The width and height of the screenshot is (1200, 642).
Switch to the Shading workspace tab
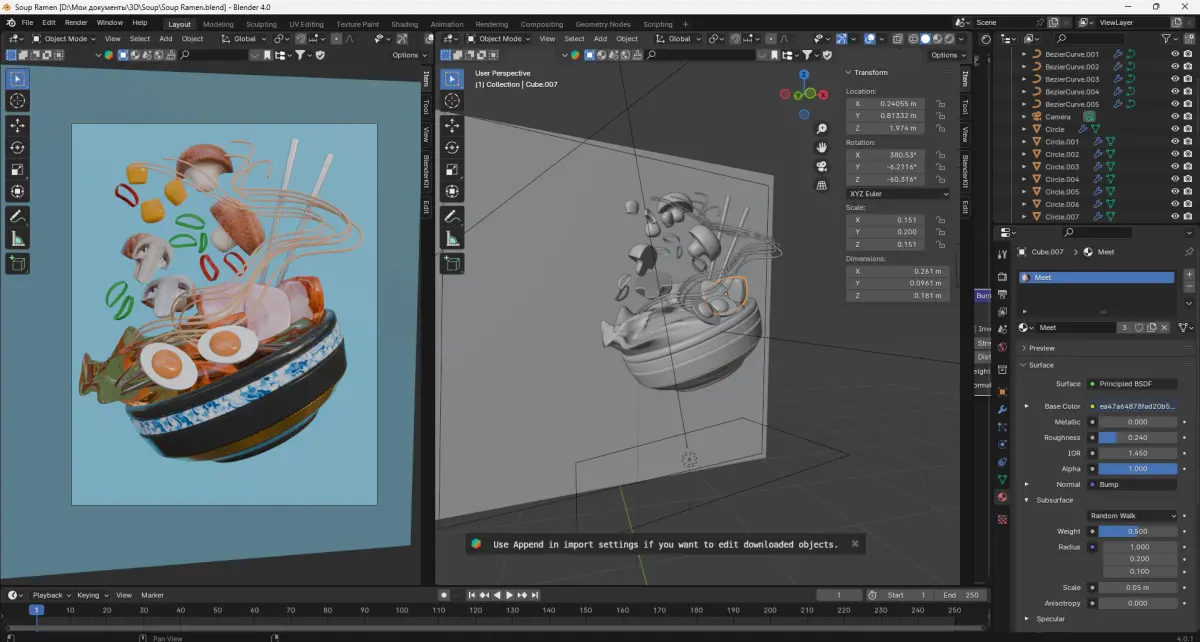pos(405,24)
